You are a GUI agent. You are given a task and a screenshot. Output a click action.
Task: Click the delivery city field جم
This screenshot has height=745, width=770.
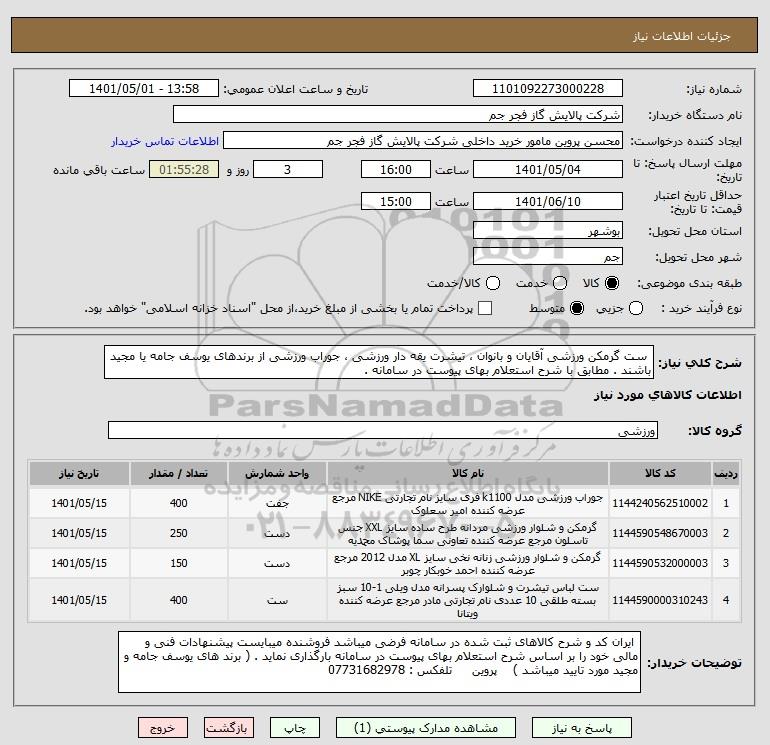548,257
